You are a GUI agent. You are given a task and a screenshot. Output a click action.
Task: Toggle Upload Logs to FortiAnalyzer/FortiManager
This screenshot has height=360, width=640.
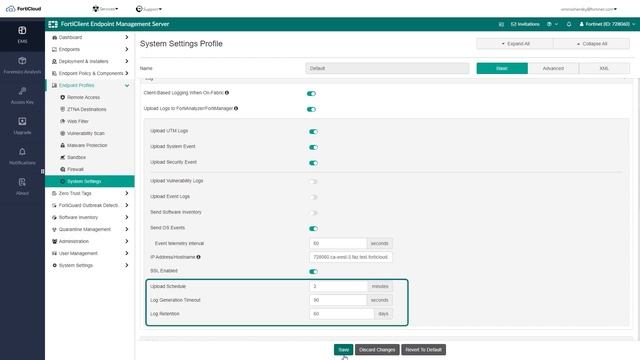point(311,109)
